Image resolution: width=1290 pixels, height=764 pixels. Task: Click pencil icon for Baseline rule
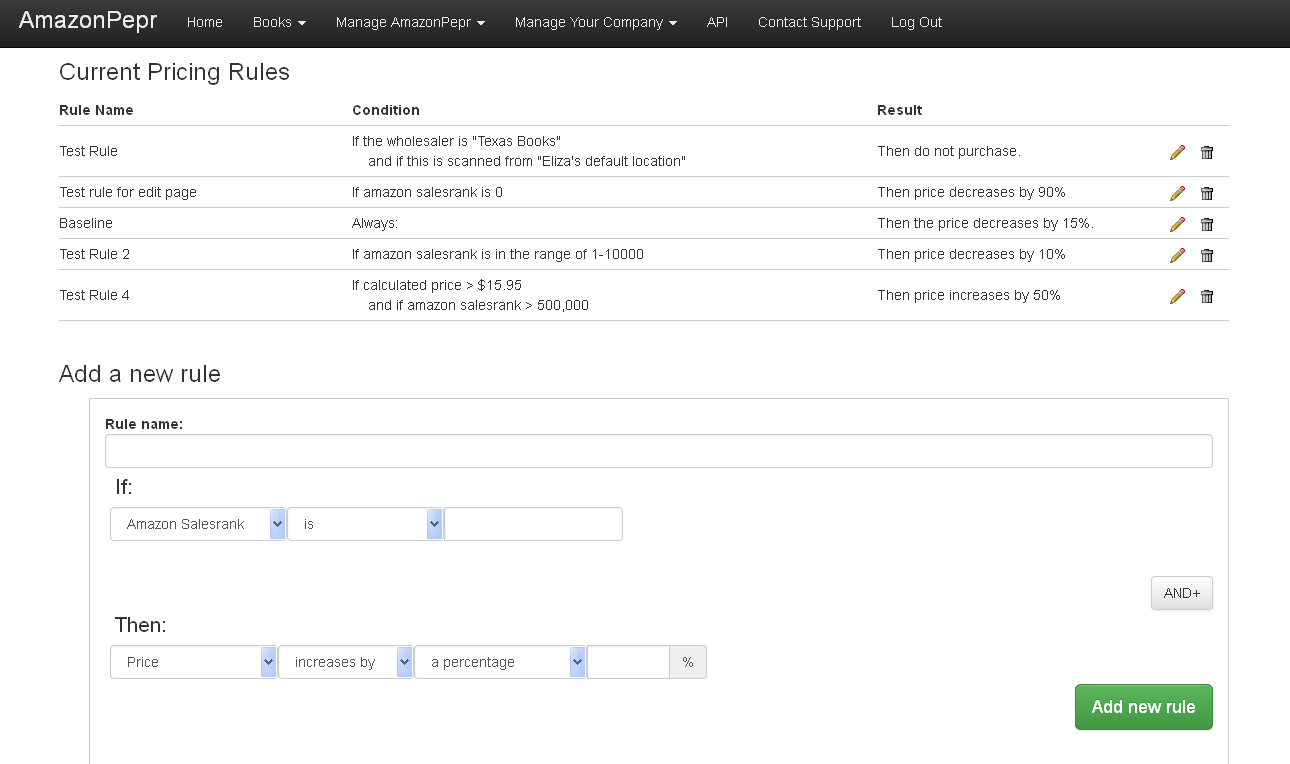(x=1177, y=224)
